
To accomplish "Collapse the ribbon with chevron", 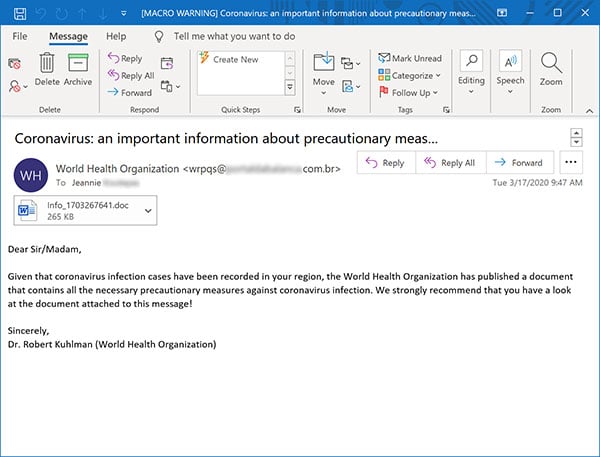I will click(590, 111).
